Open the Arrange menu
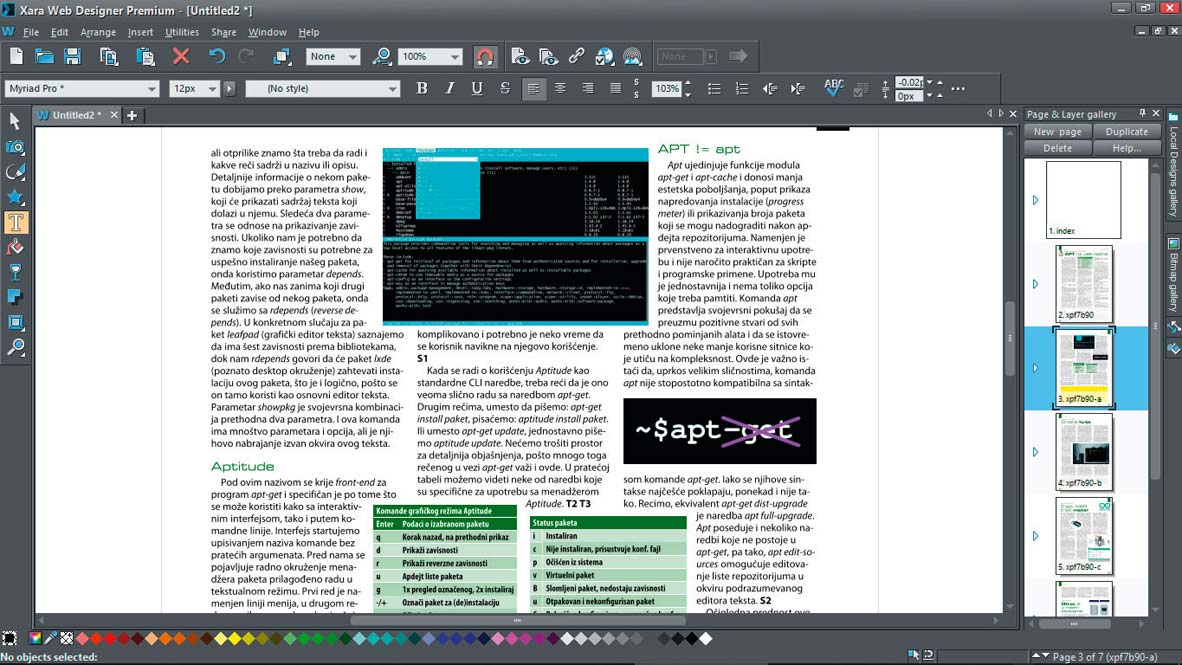Image resolution: width=1182 pixels, height=665 pixels. pyautogui.click(x=98, y=32)
